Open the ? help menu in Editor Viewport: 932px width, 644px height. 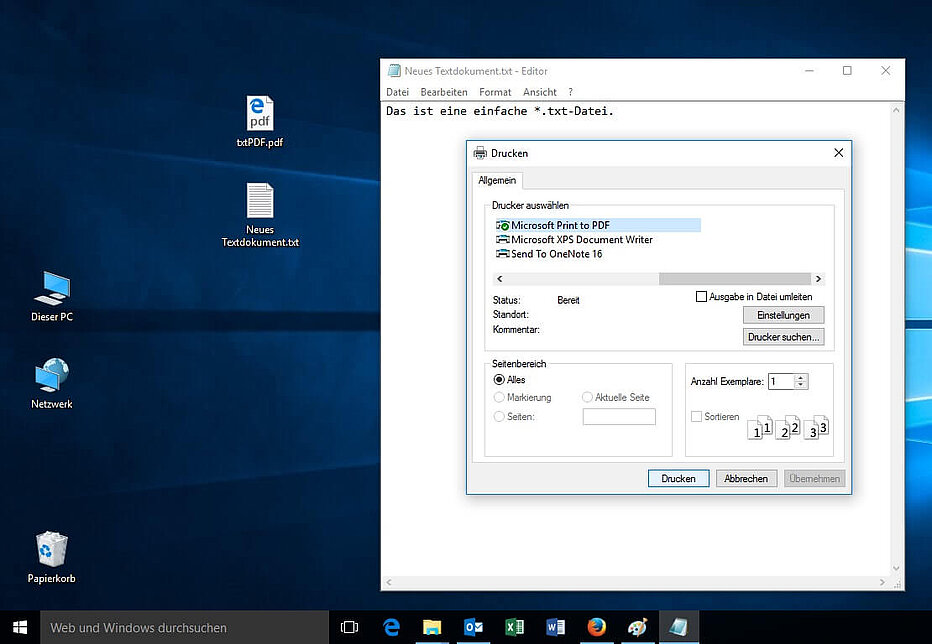571,92
